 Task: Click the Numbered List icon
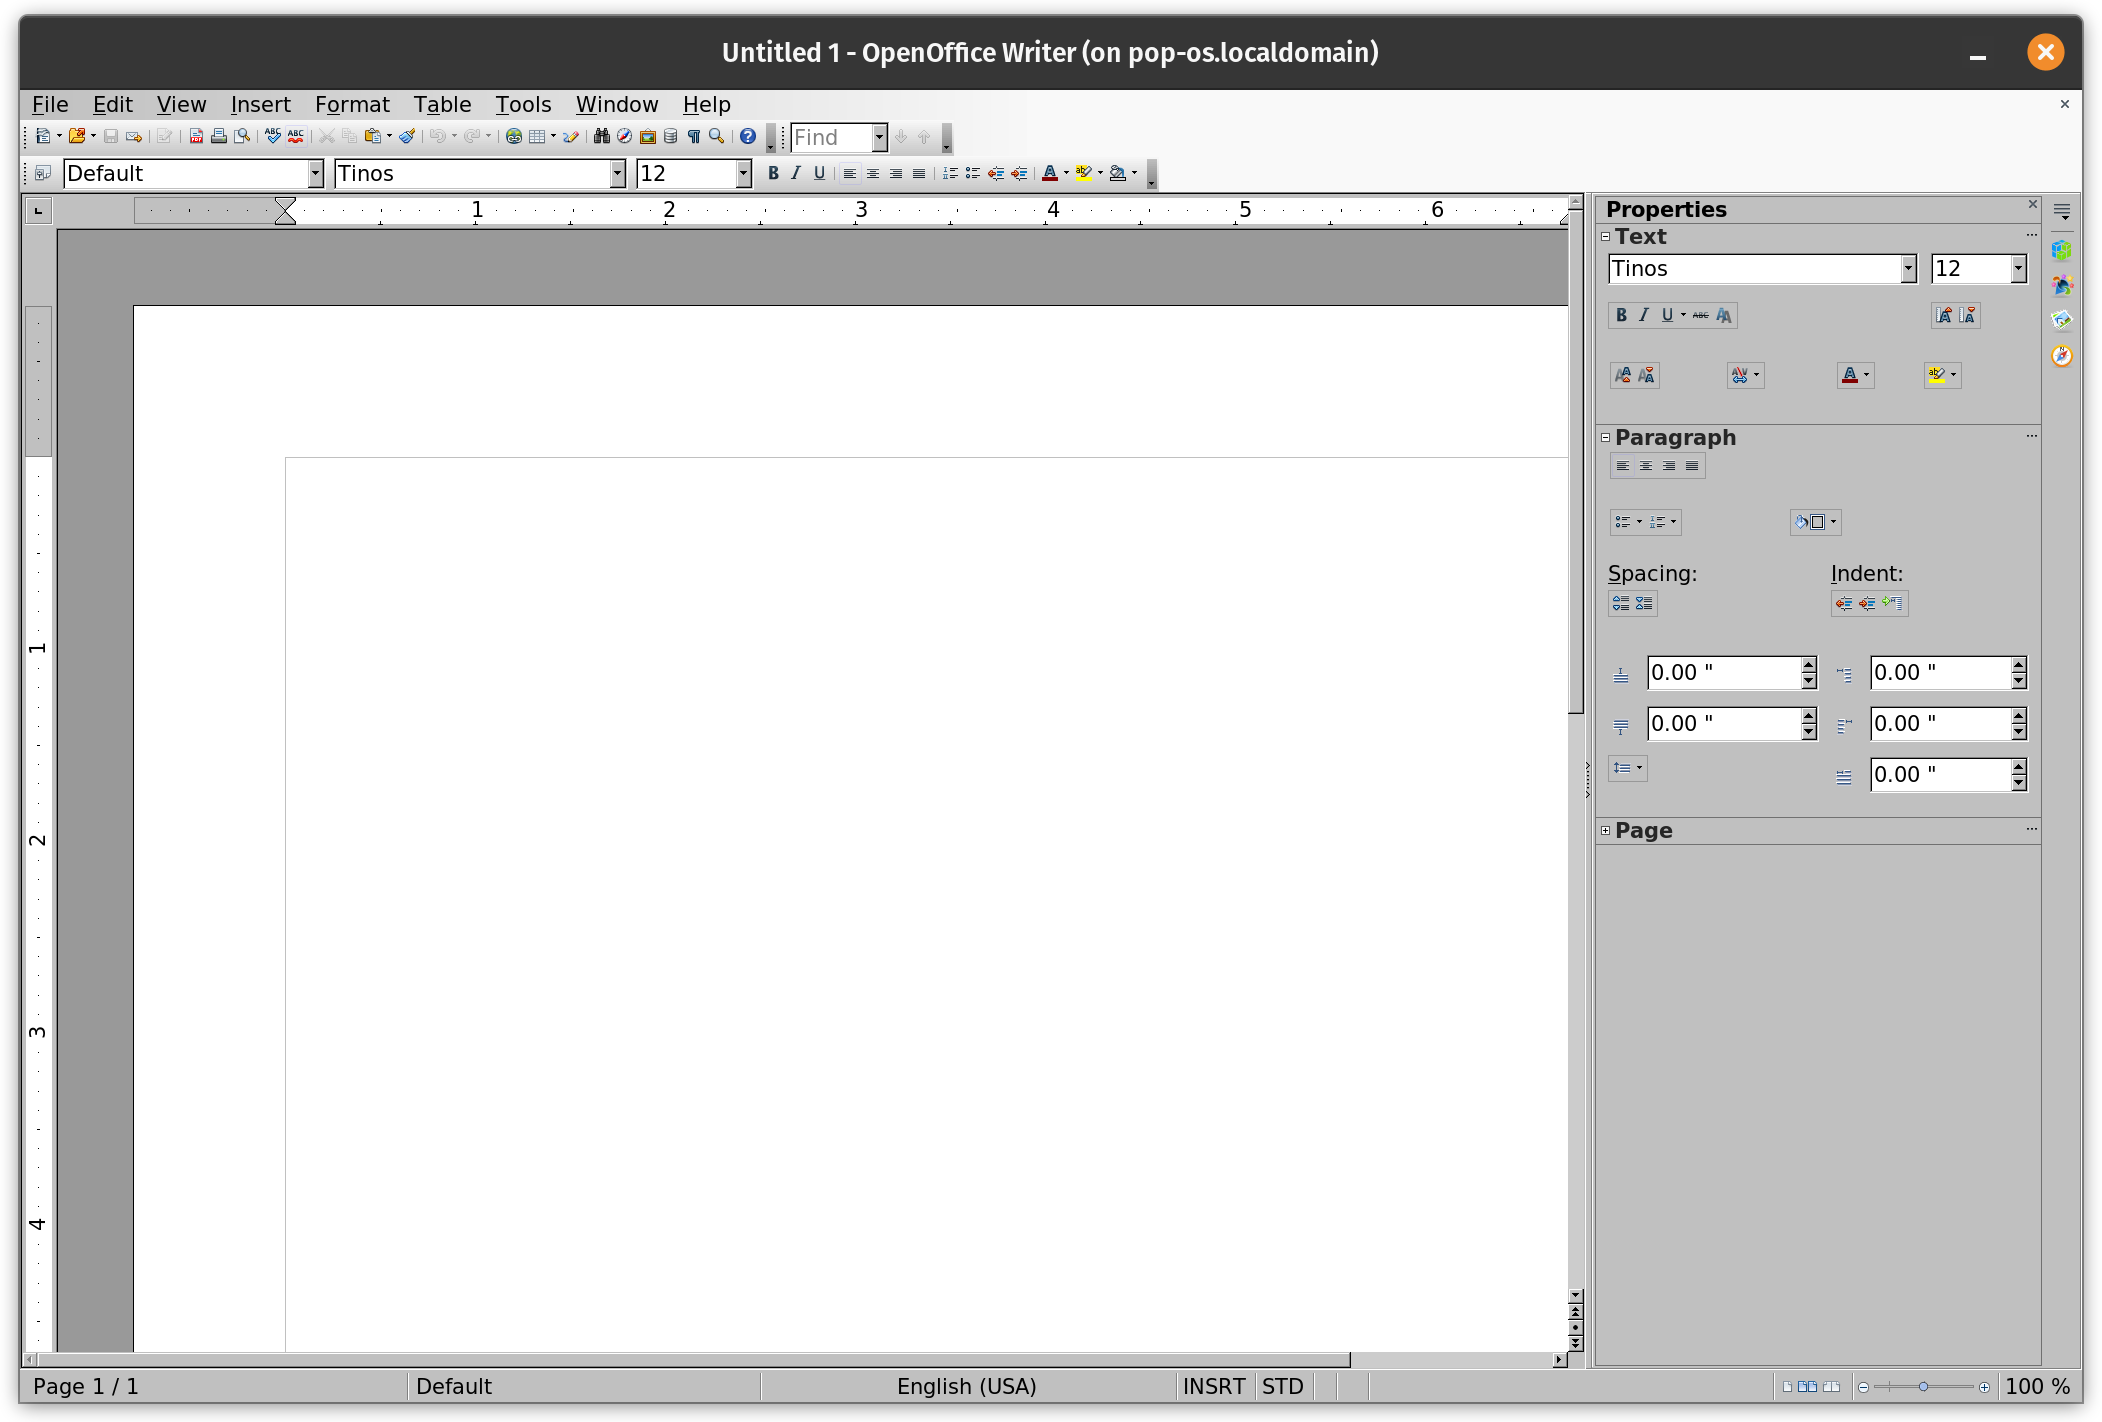pyautogui.click(x=947, y=173)
